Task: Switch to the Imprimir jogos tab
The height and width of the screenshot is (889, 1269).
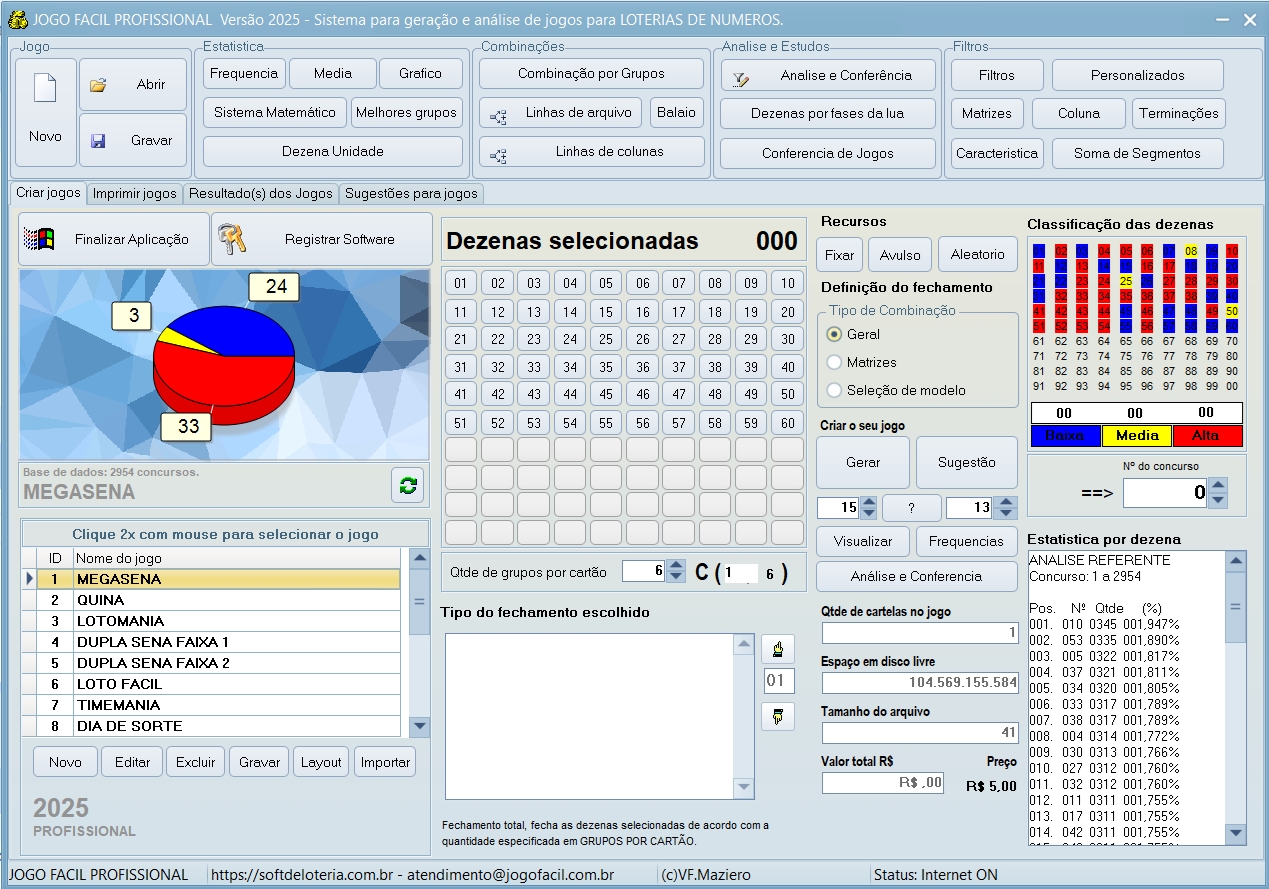Action: point(134,193)
